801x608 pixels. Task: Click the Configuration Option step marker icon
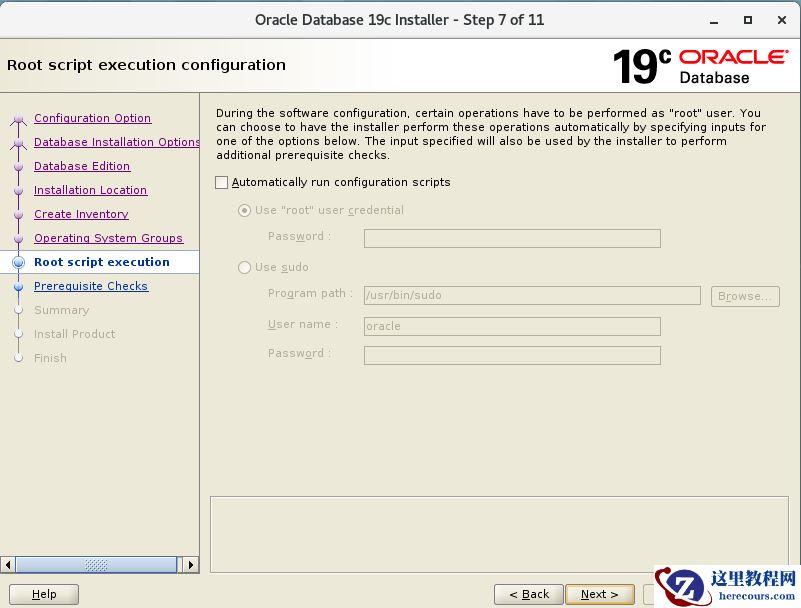coord(19,120)
